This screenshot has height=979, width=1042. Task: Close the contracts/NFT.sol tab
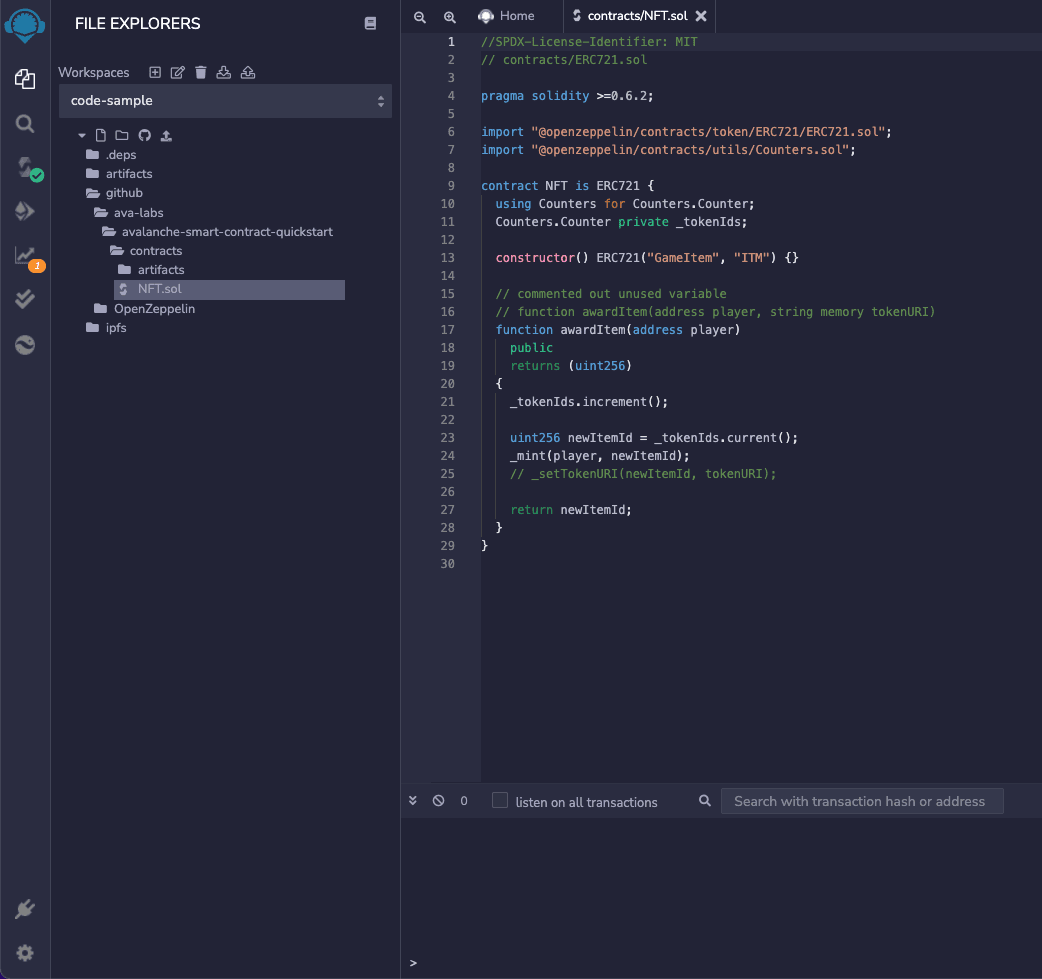point(701,16)
